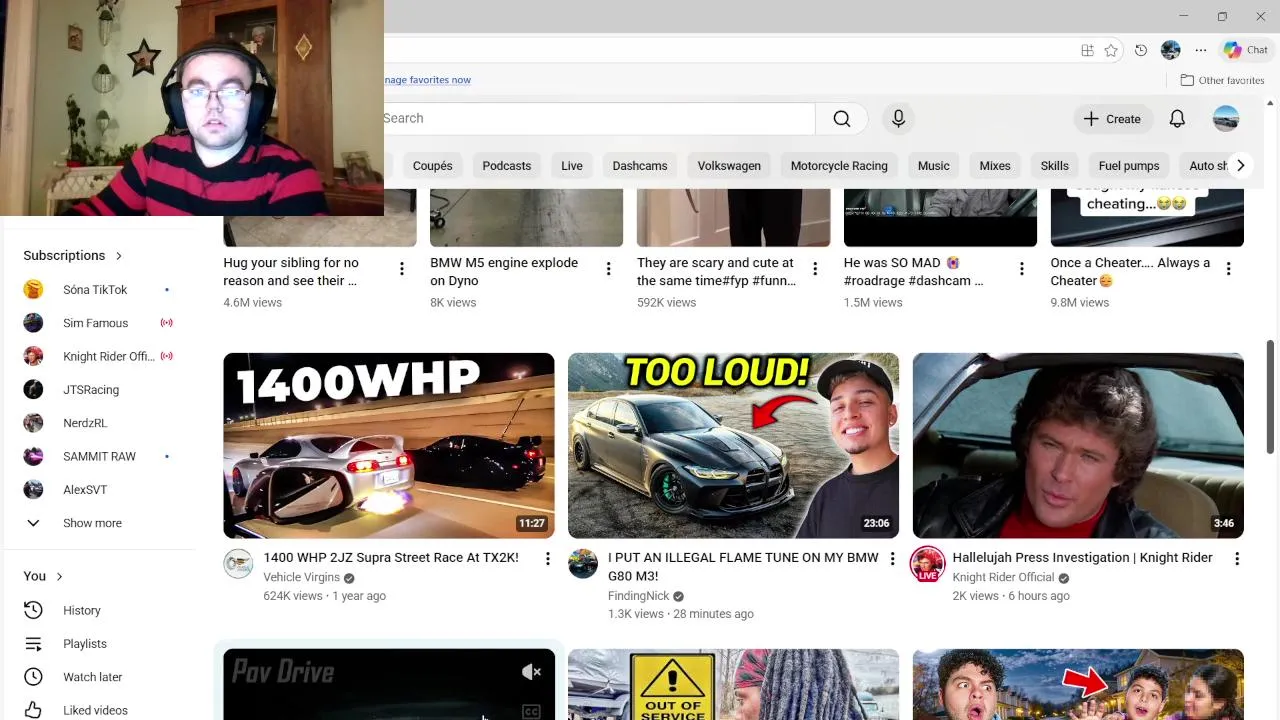Viewport: 1280px width, 720px height.
Task: Select the Motorcycle Racing filter chip
Action: pyautogui.click(x=839, y=166)
